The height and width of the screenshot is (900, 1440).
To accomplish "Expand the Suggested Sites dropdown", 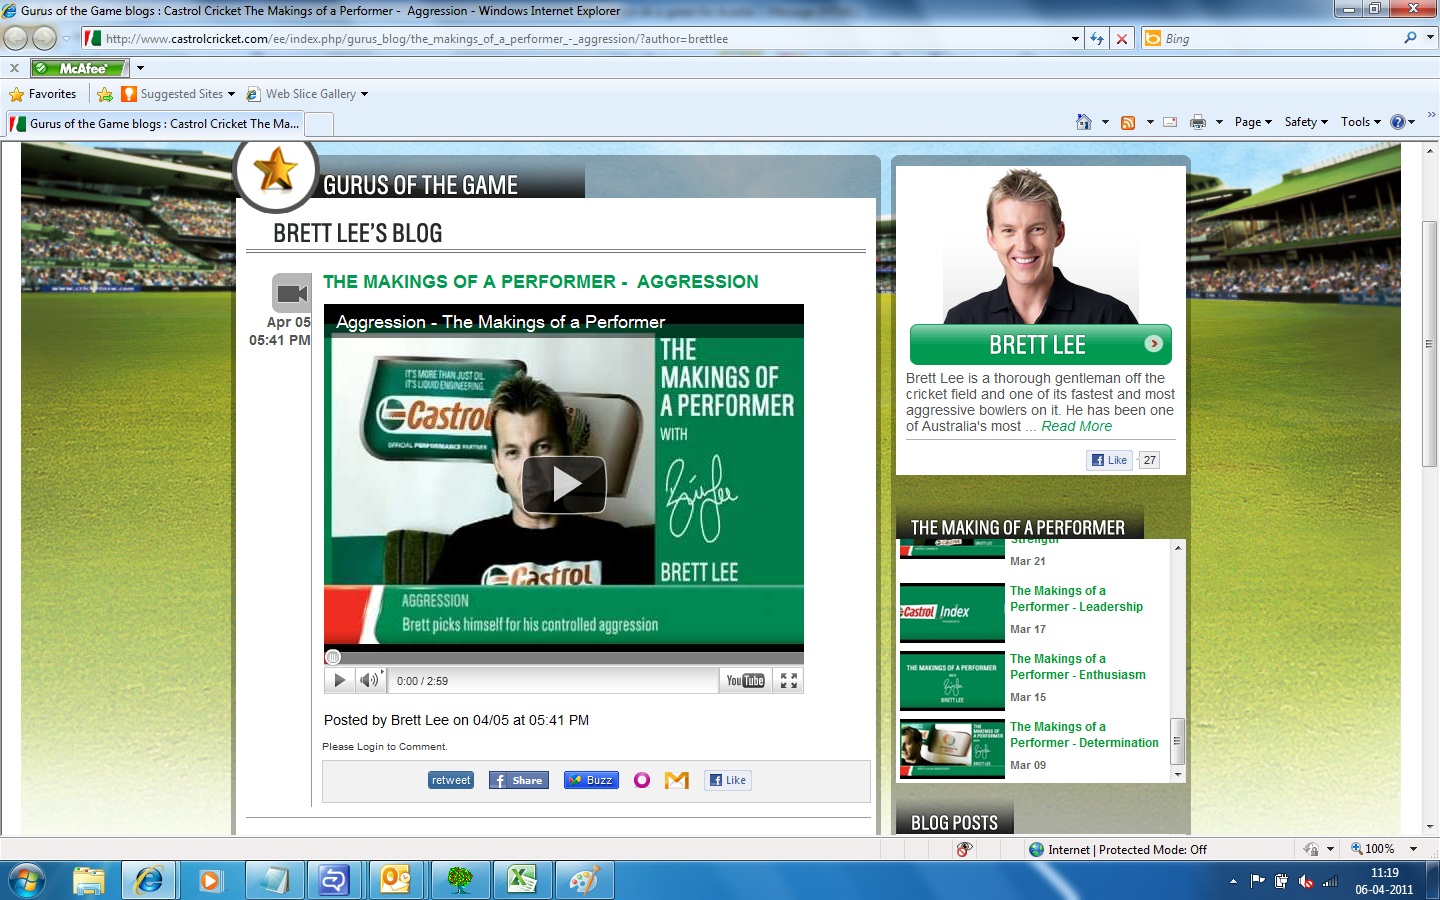I will [x=231, y=94].
